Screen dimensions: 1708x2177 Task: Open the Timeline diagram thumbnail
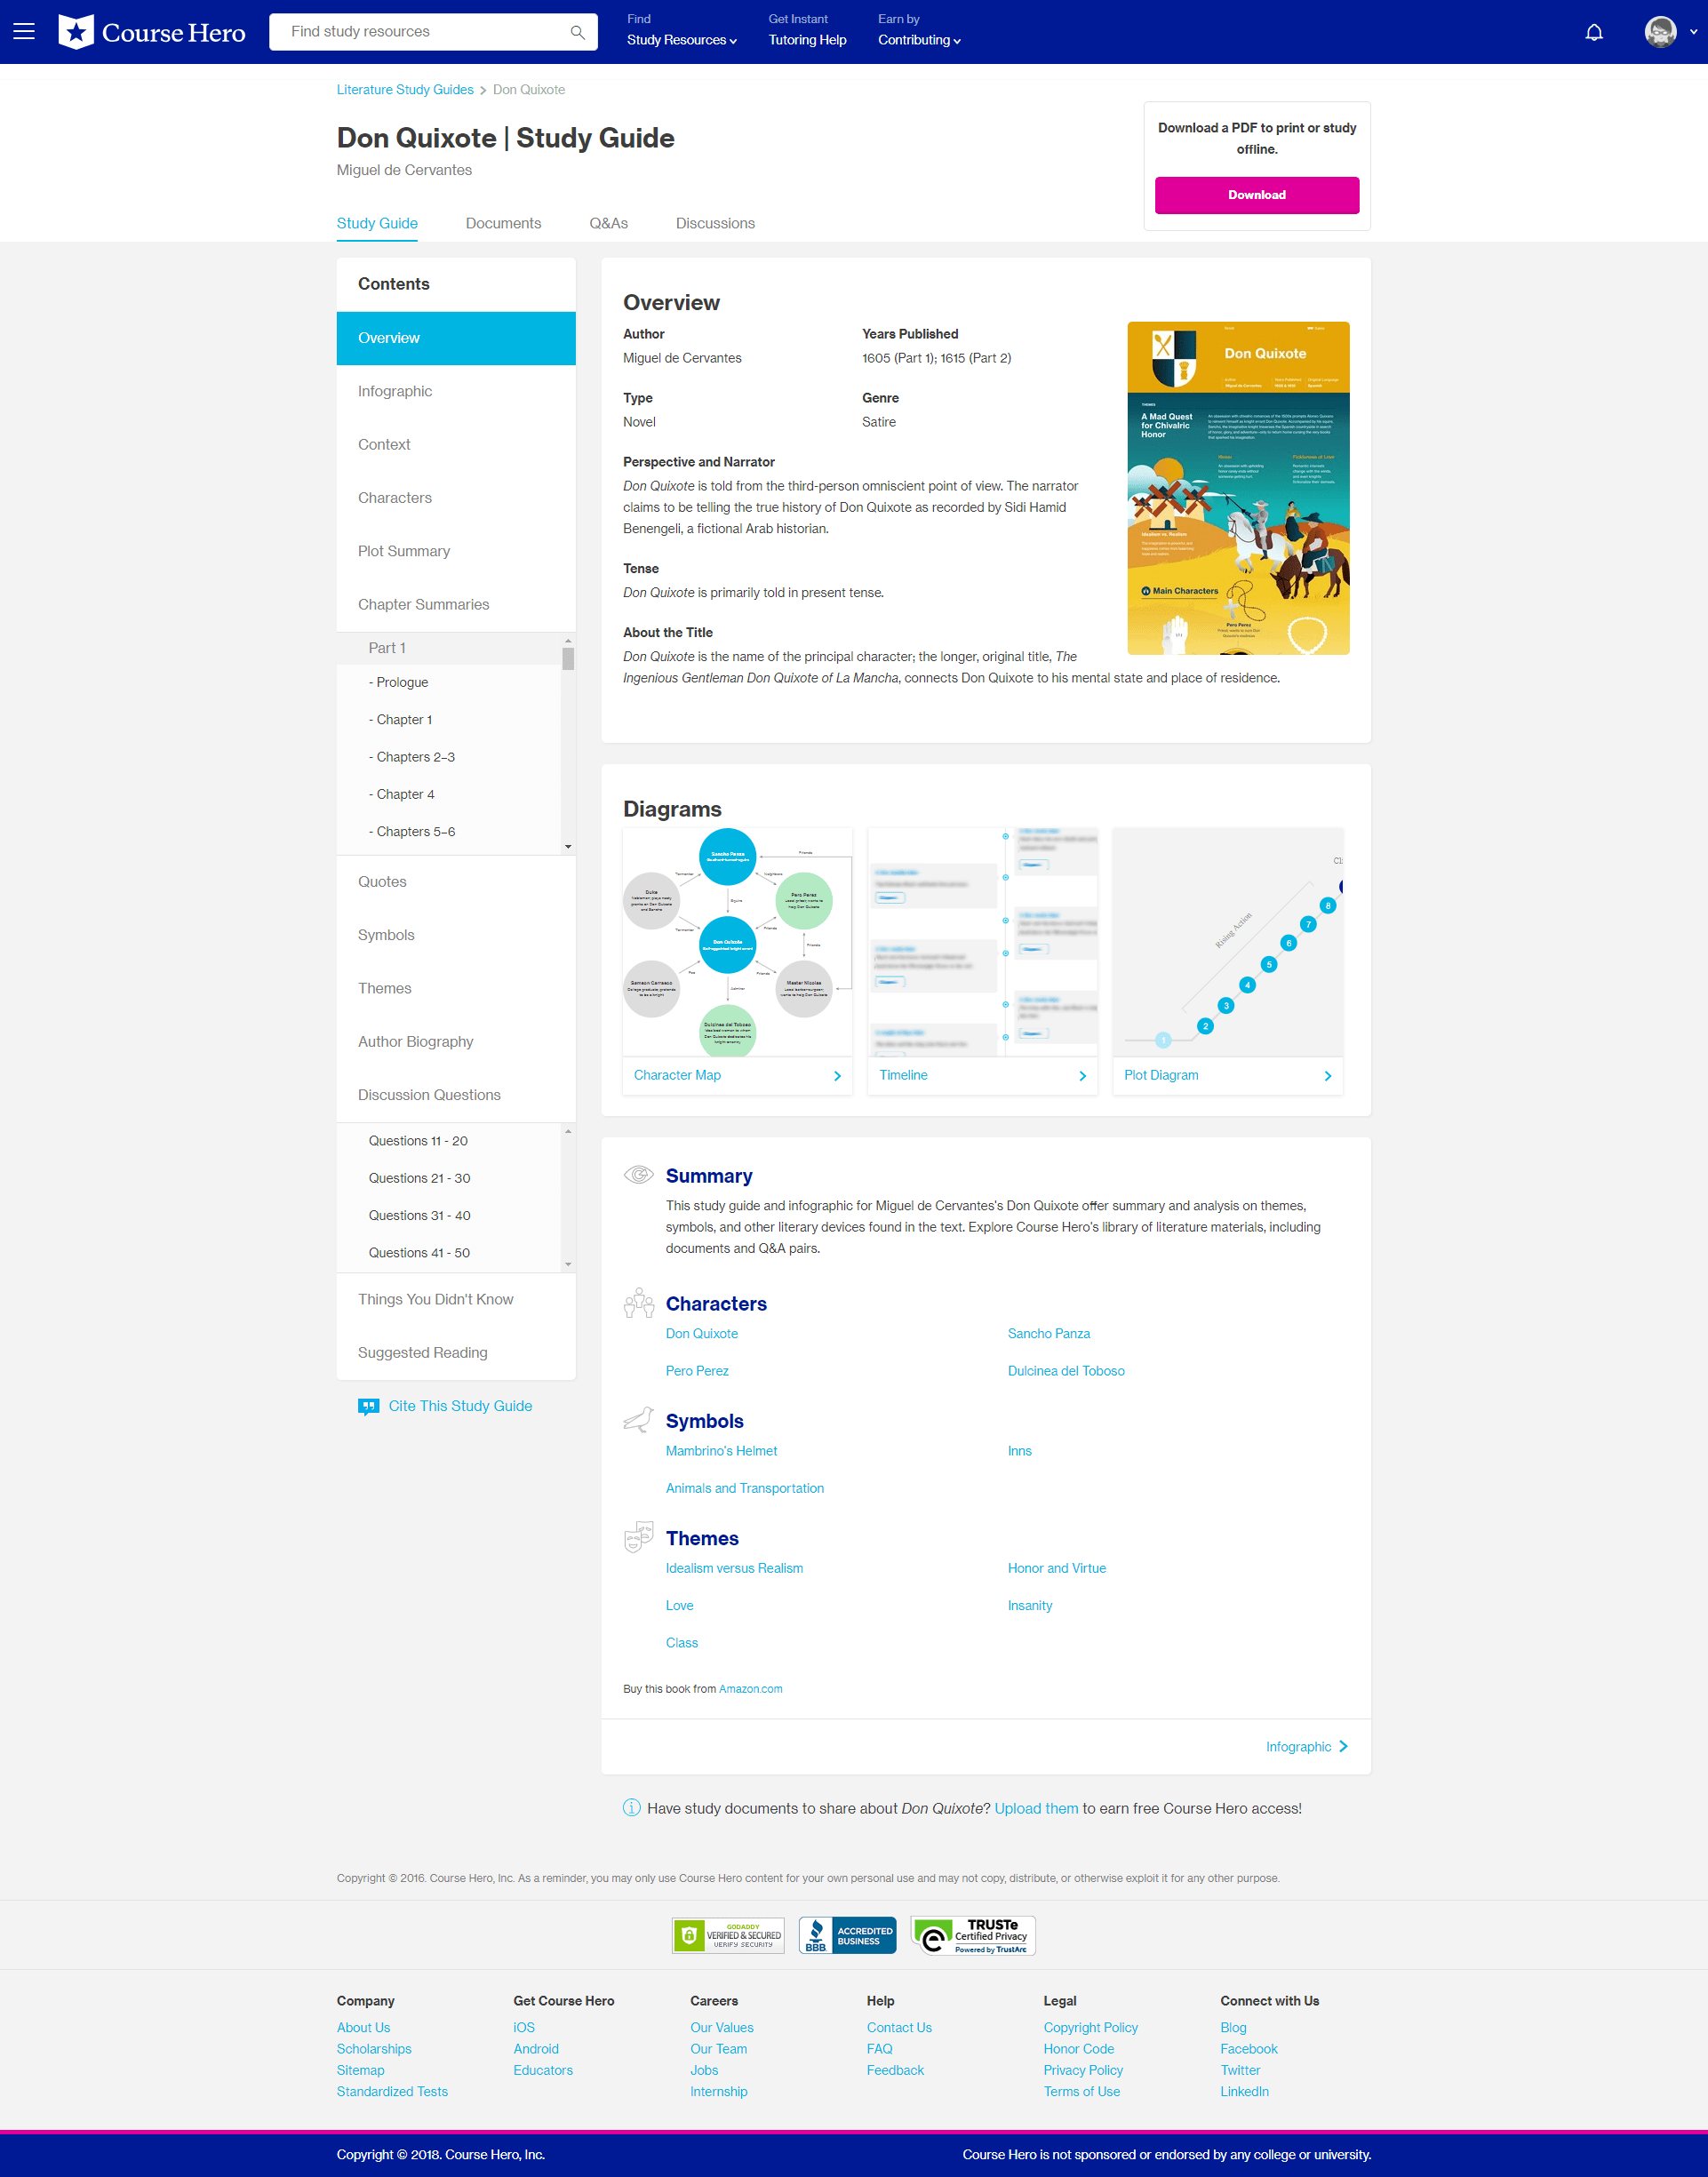point(982,942)
